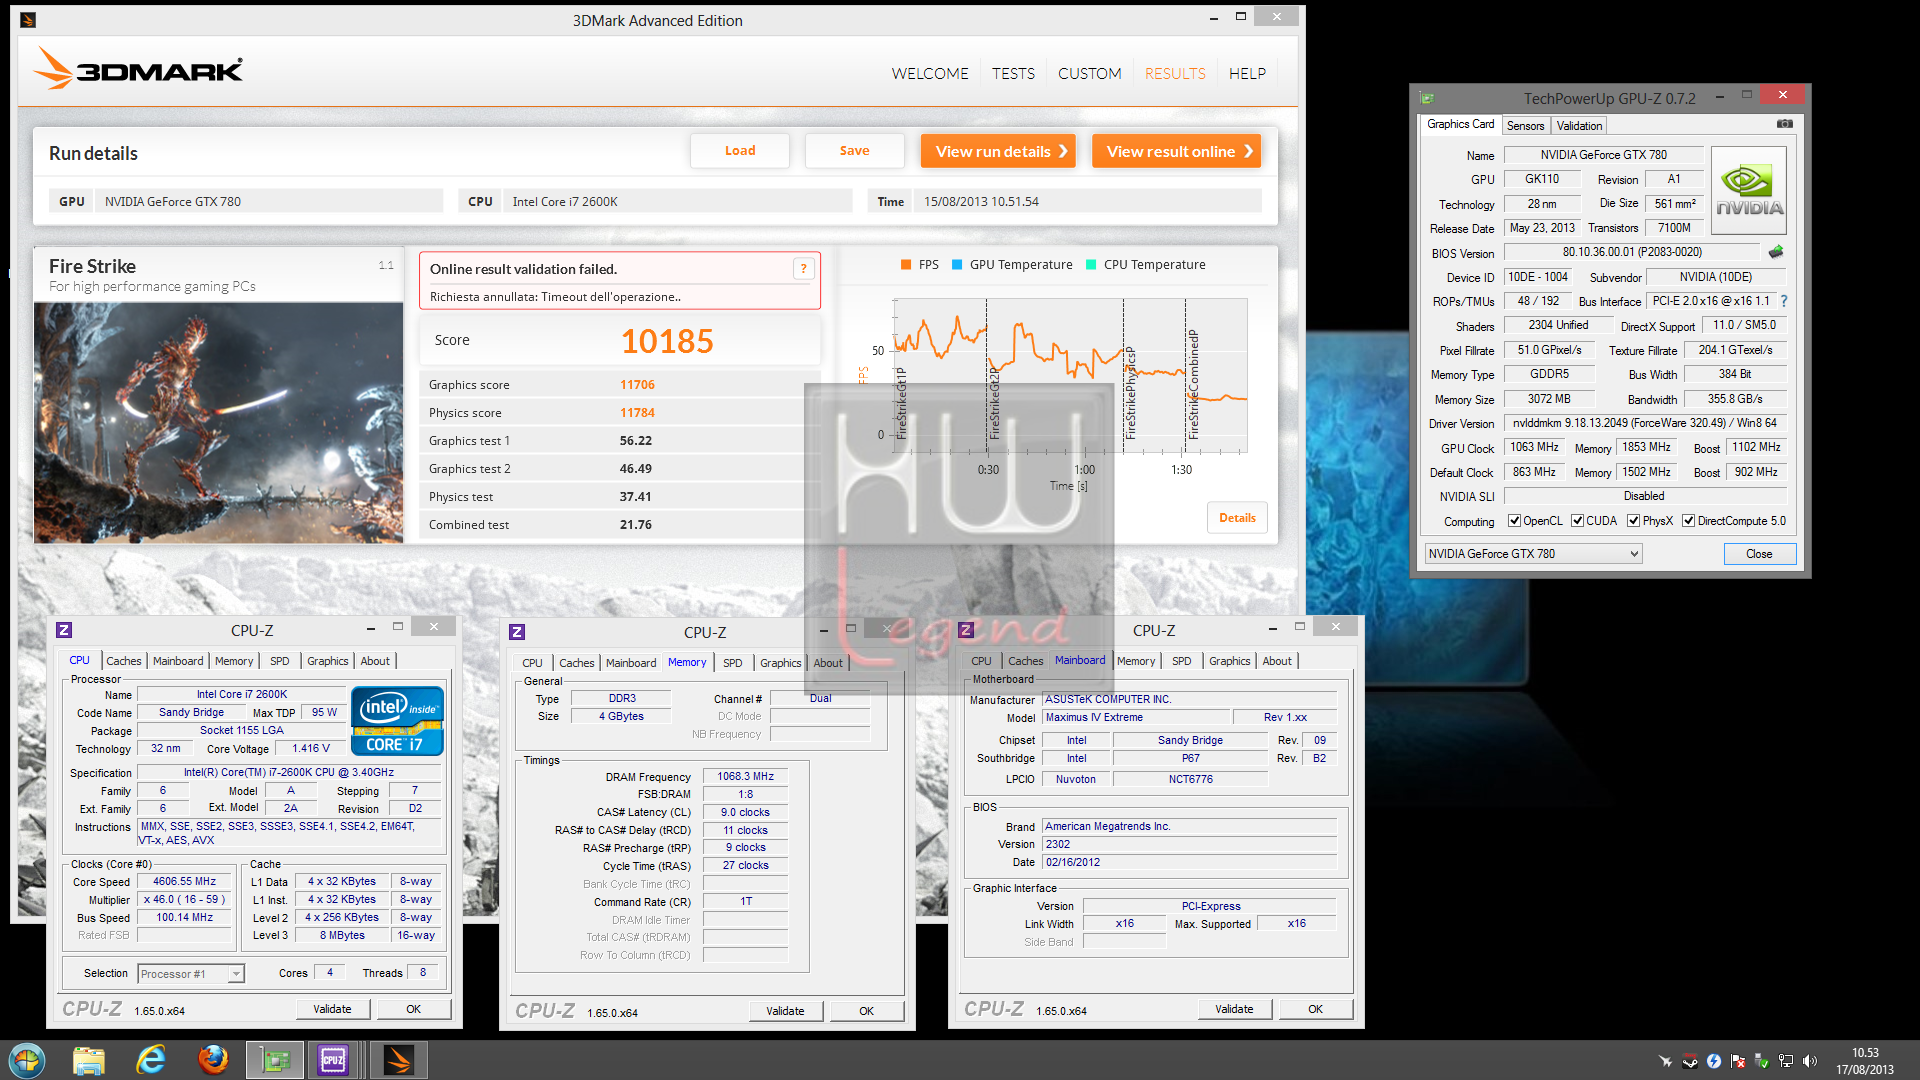Switch to 3DMark via its taskbar icon
Viewport: 1920px width, 1080px height.
[x=399, y=1060]
